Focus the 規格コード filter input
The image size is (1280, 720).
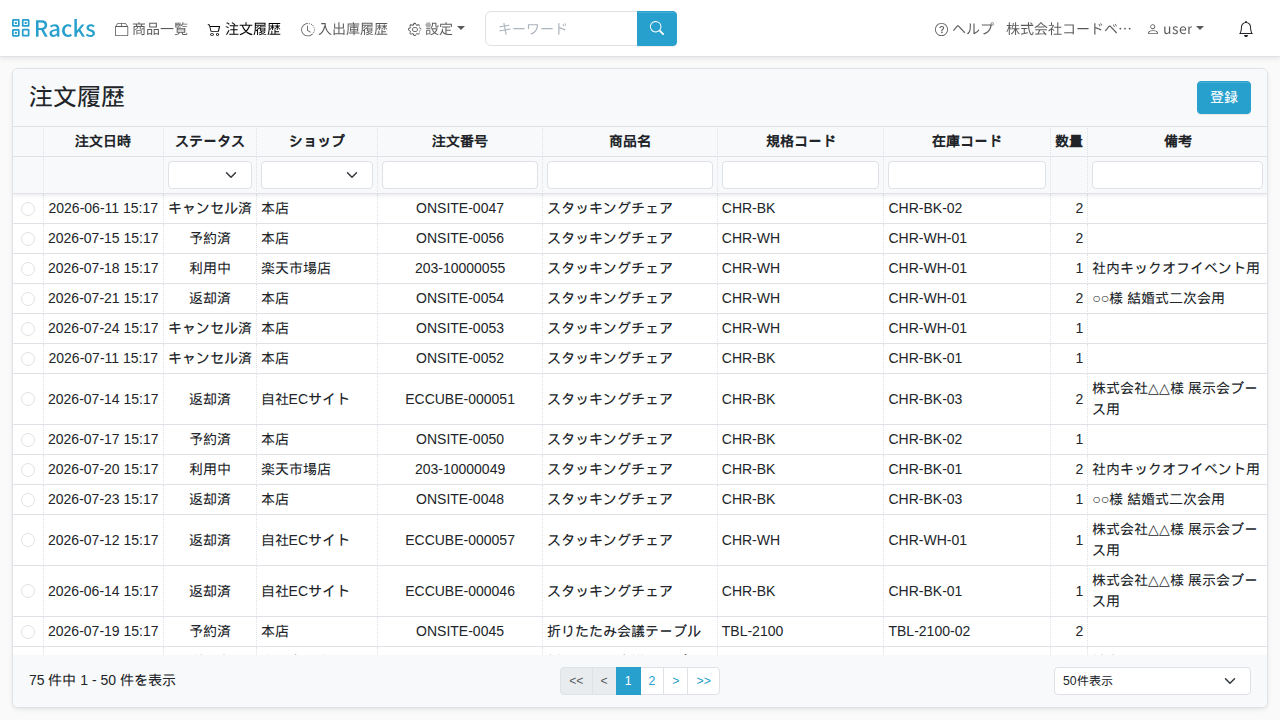pos(800,175)
